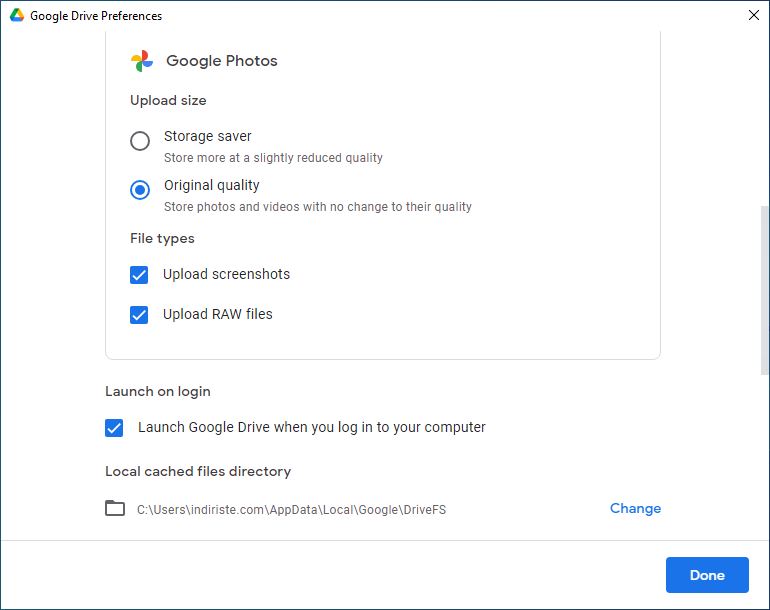Image resolution: width=770 pixels, height=610 pixels.
Task: Select Original quality radio option
Action: pos(140,190)
